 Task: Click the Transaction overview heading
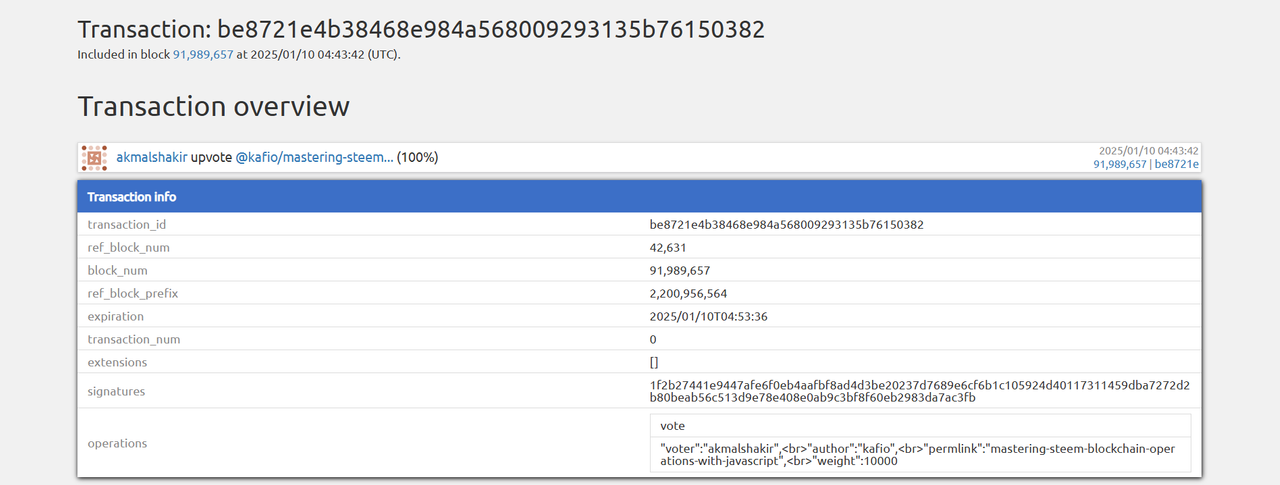pyautogui.click(x=214, y=106)
